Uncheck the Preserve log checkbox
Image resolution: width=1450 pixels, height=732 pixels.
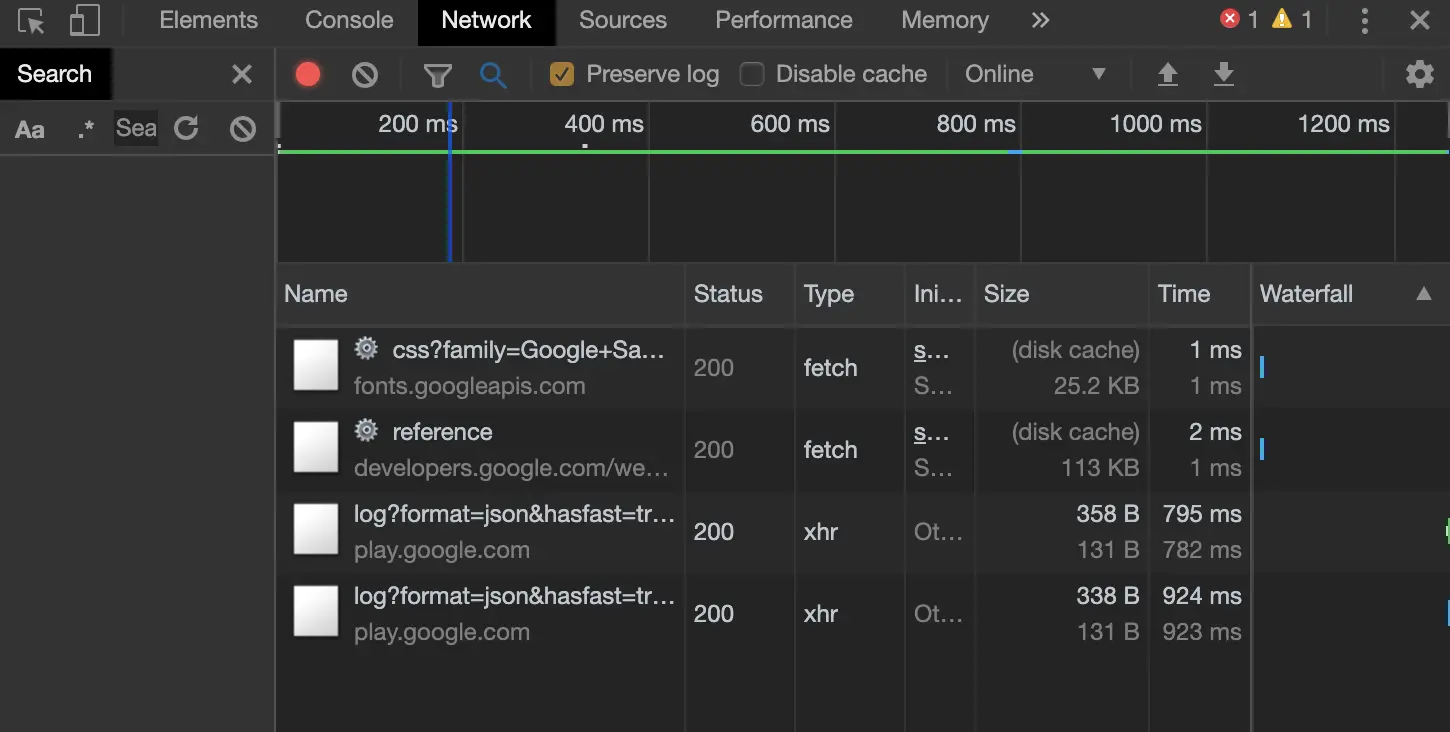[x=562, y=74]
